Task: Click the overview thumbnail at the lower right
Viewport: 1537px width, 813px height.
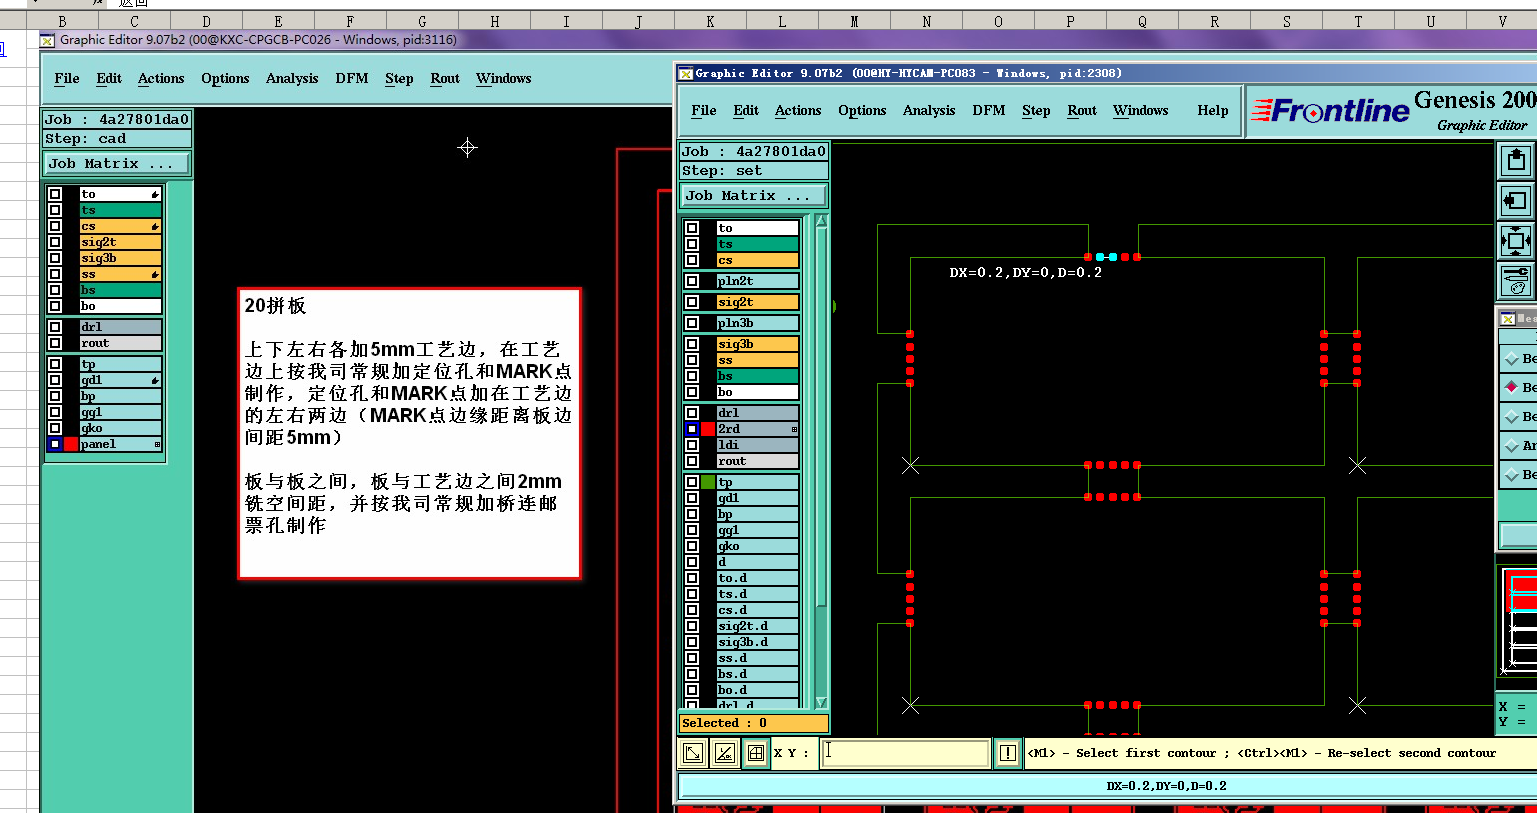Action: point(1520,622)
